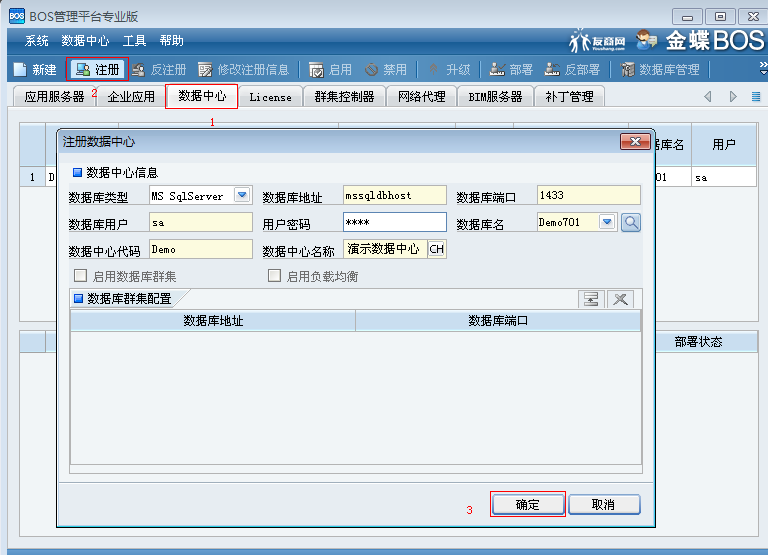768x555 pixels.
Task: Switch to the 企业应用 tab
Action: (131, 97)
